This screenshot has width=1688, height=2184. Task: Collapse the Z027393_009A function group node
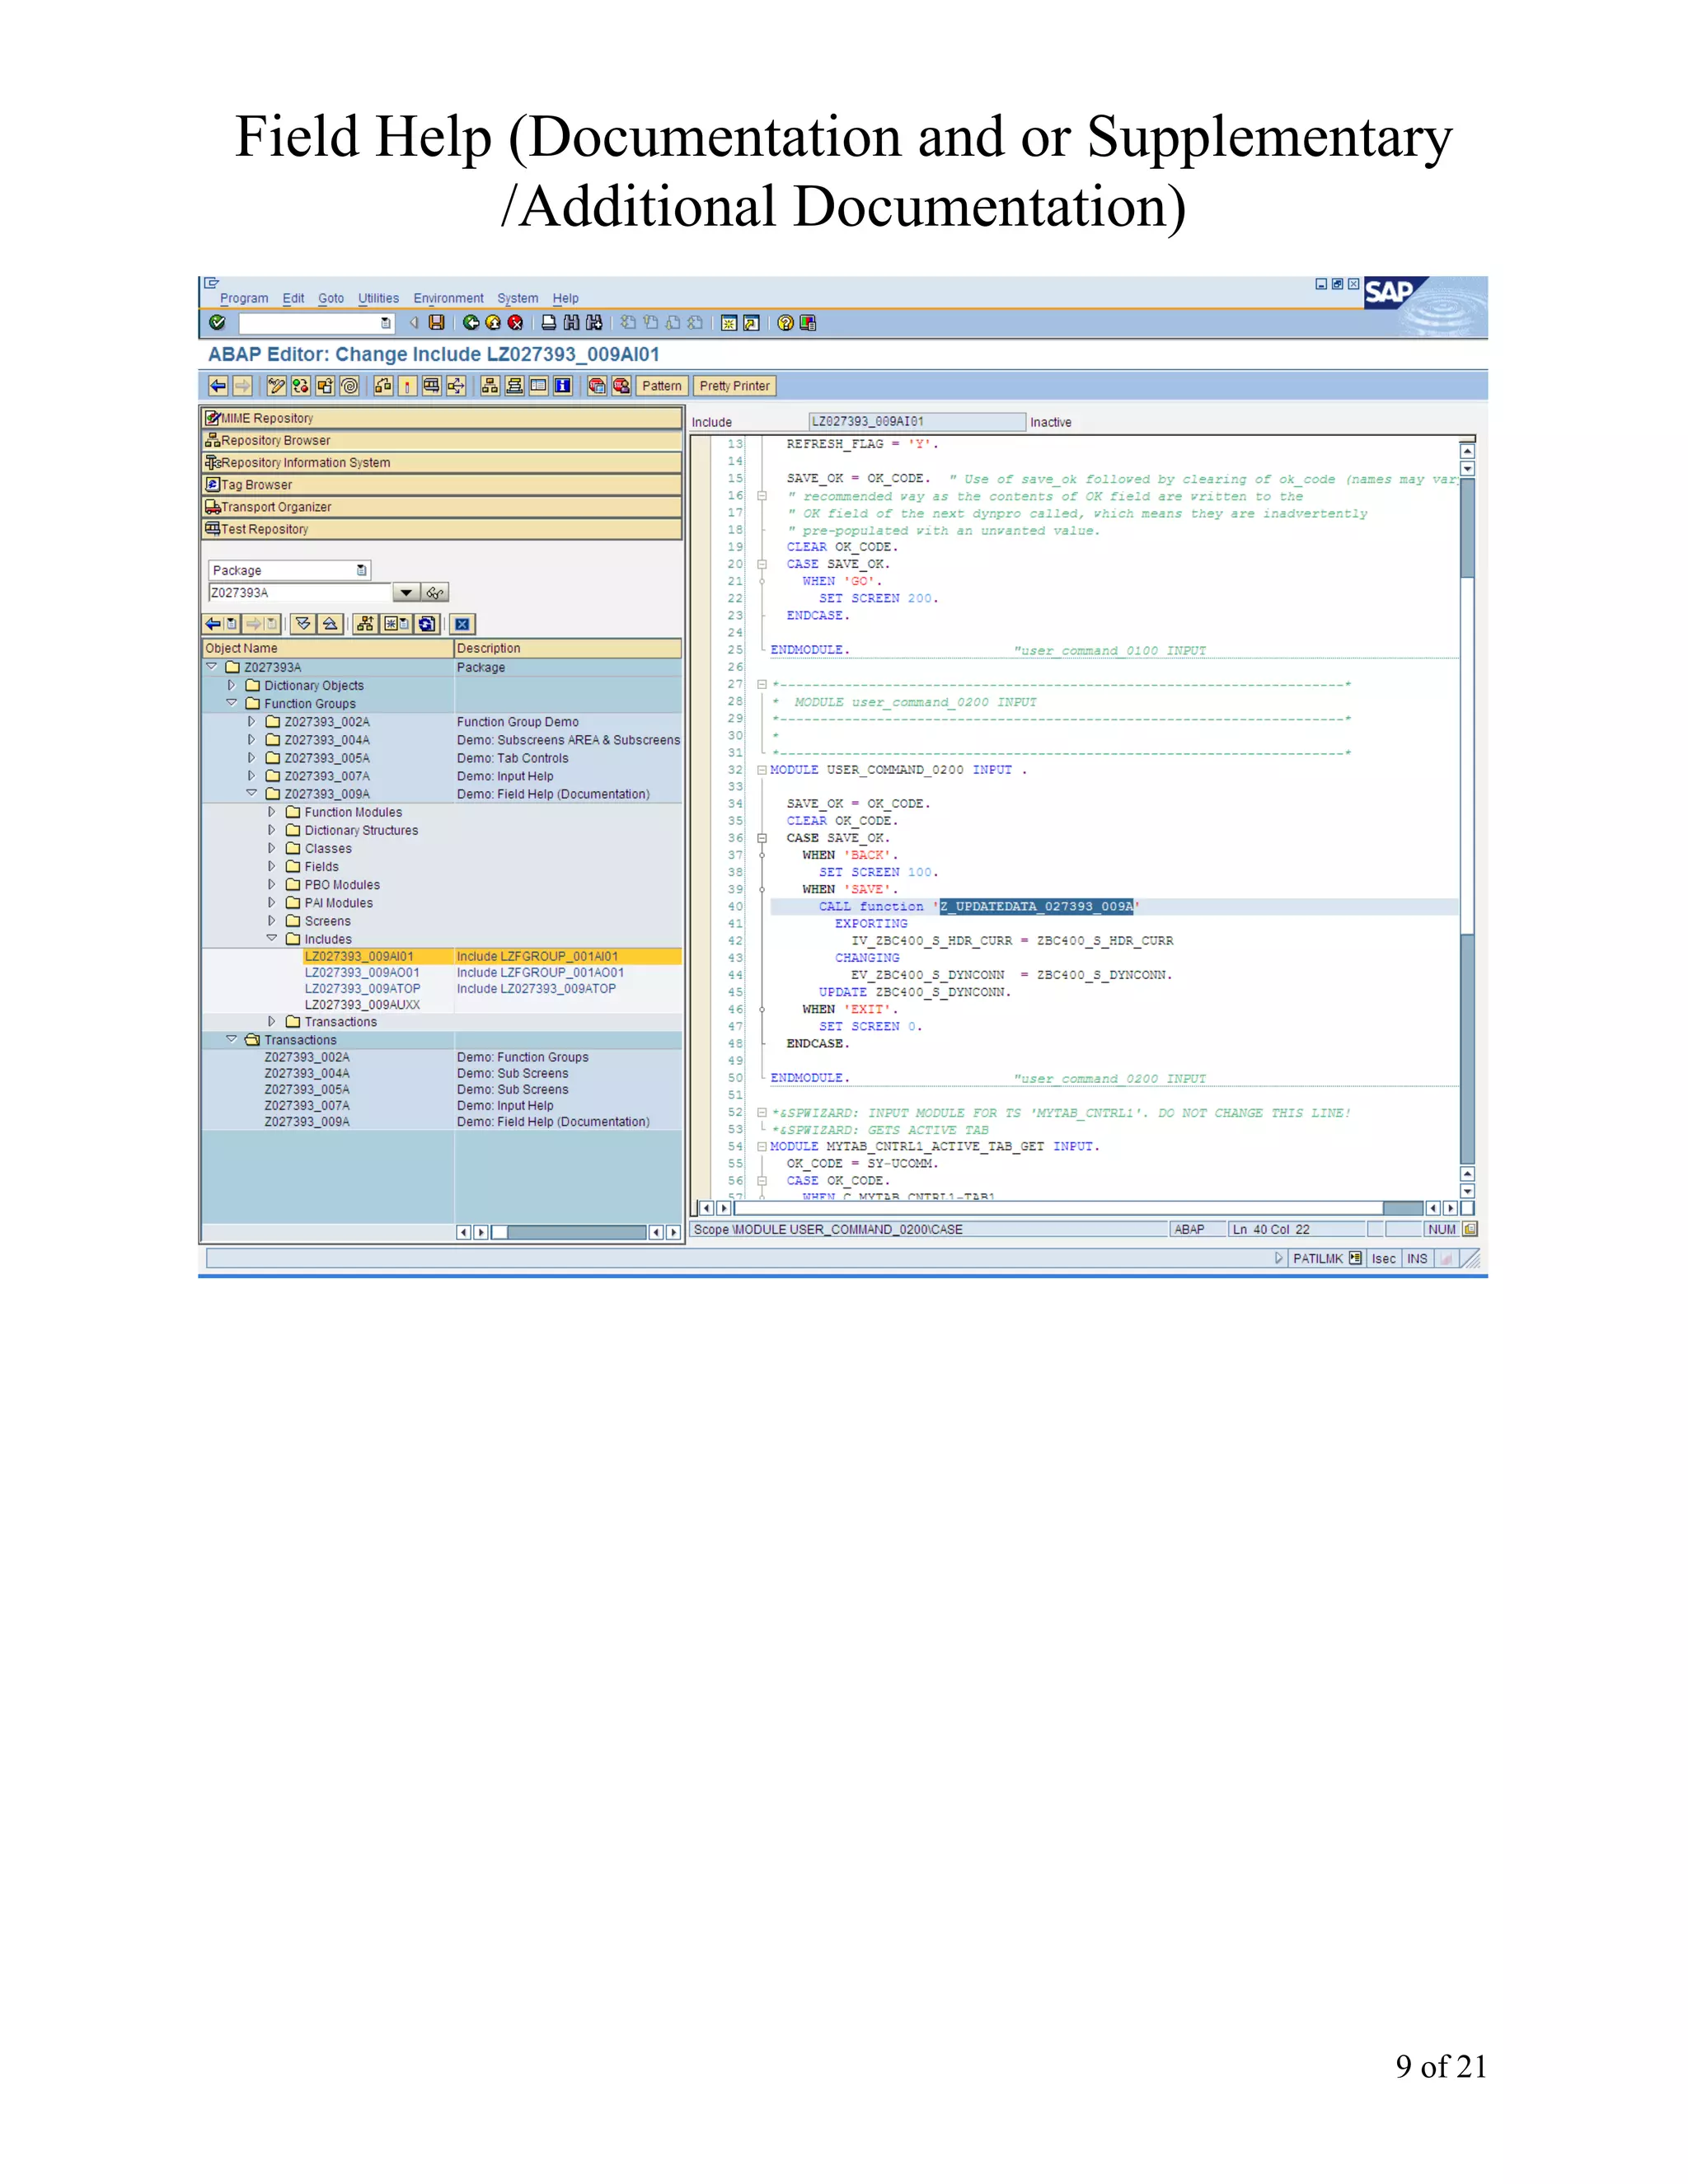click(x=252, y=793)
